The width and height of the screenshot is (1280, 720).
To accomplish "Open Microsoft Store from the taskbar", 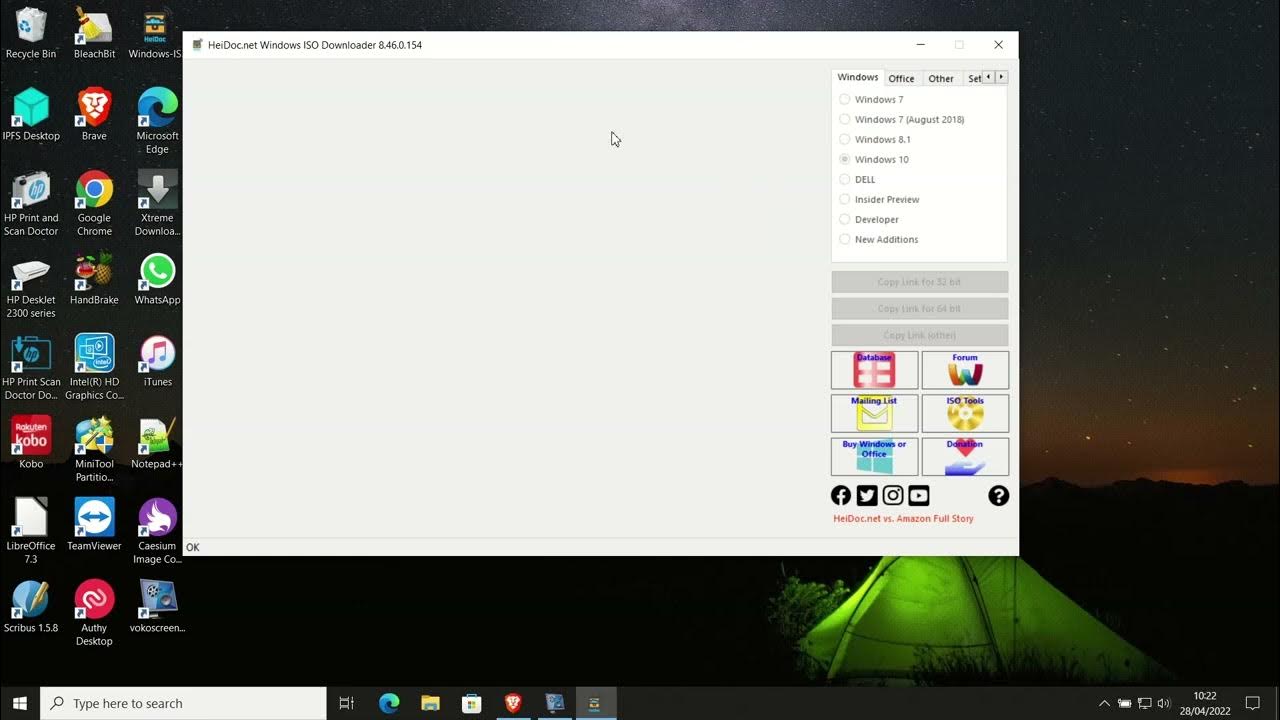I will point(471,703).
